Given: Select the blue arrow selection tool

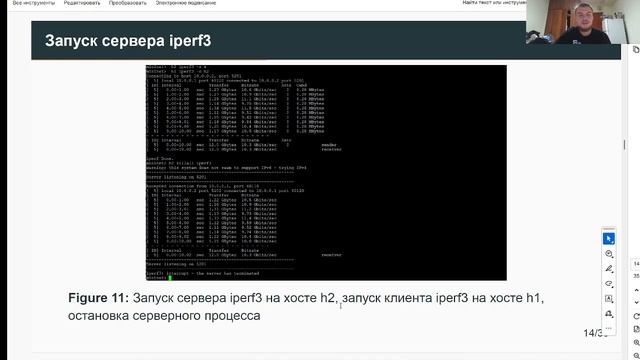Looking at the screenshot, I should click(609, 239).
